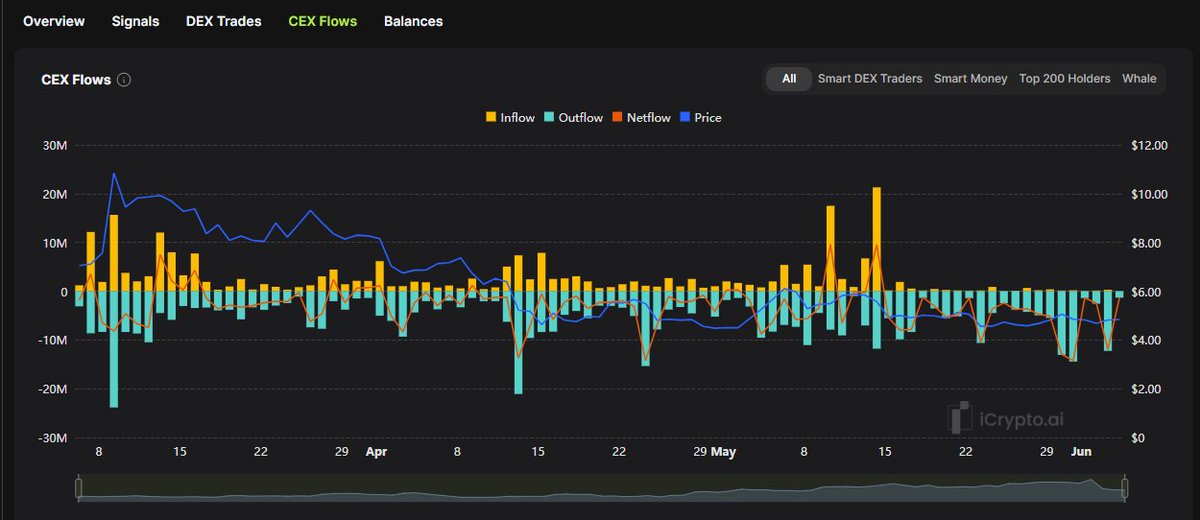The width and height of the screenshot is (1200, 520).
Task: Click the $0 price axis label
Action: 1139,439
